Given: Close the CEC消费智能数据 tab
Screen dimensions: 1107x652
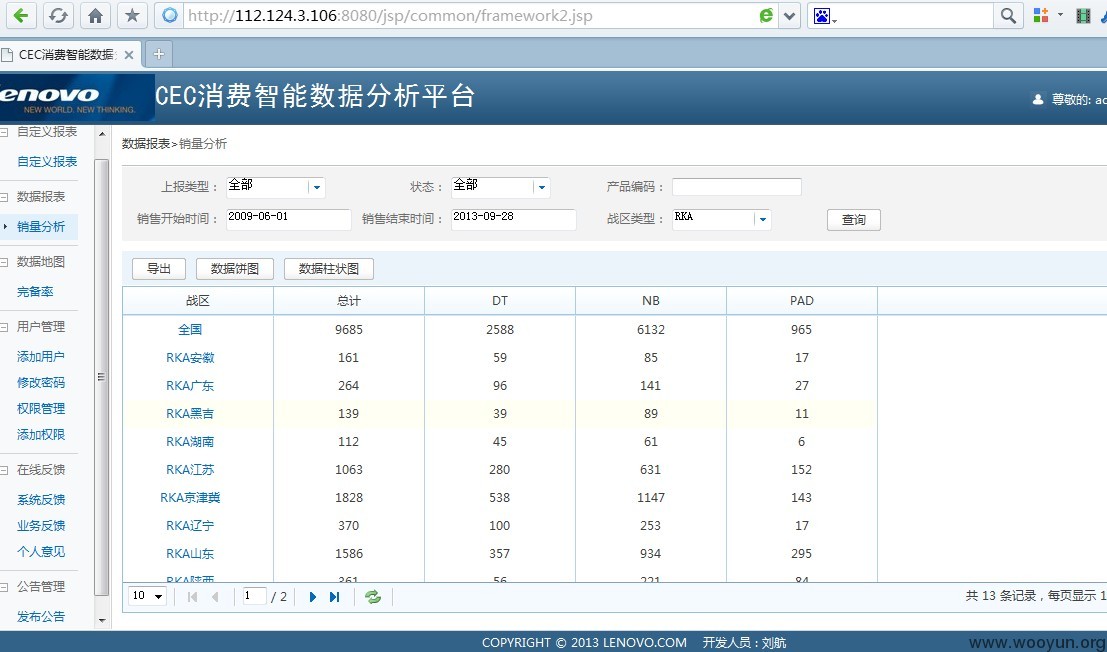Looking at the screenshot, I should [x=128, y=55].
